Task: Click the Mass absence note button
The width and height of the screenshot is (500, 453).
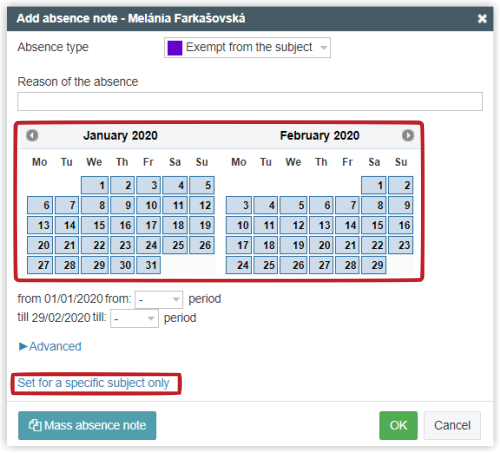Action: tap(87, 425)
